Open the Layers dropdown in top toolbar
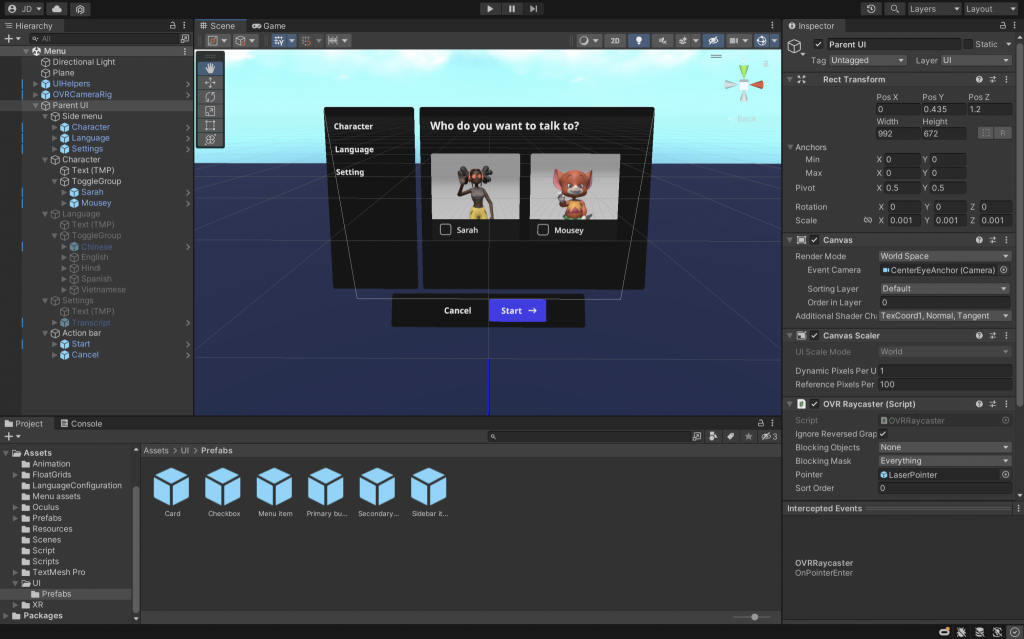 point(931,9)
